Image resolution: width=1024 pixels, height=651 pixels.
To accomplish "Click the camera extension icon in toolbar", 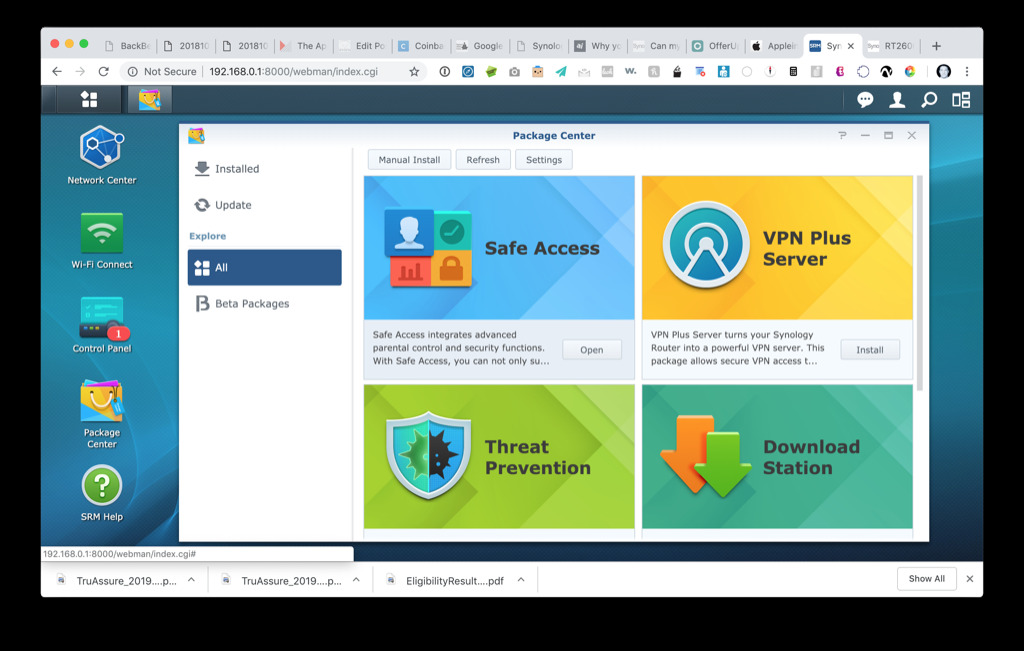I will pyautogui.click(x=515, y=71).
